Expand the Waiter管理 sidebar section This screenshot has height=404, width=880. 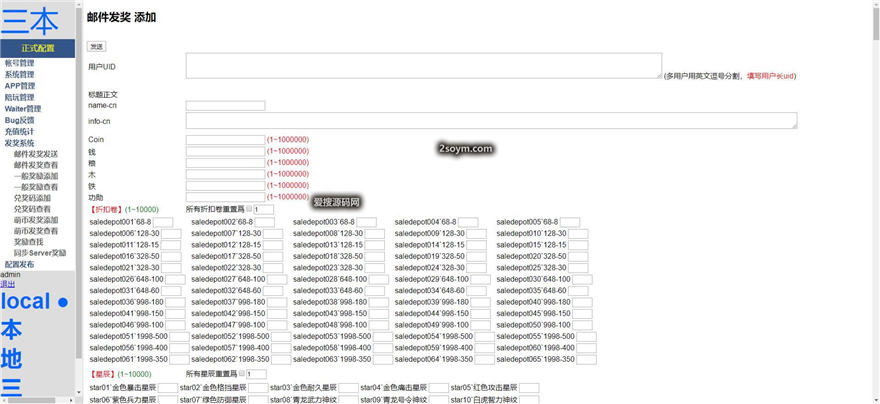pos(23,109)
